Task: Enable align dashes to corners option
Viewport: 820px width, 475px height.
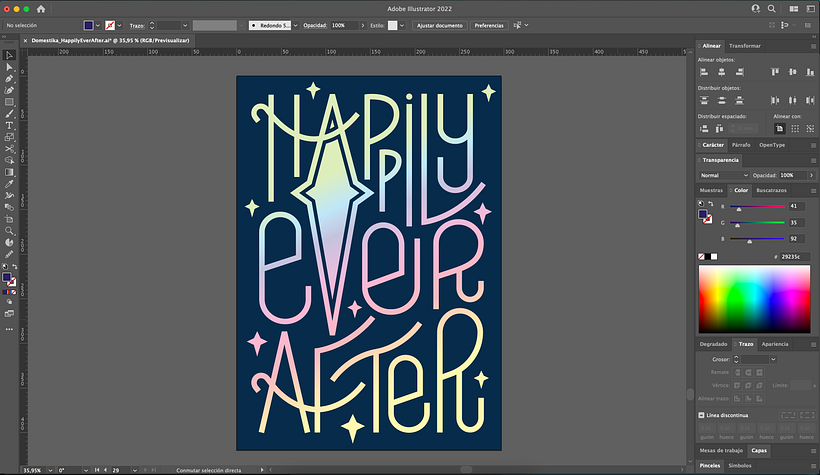Action: [x=807, y=415]
